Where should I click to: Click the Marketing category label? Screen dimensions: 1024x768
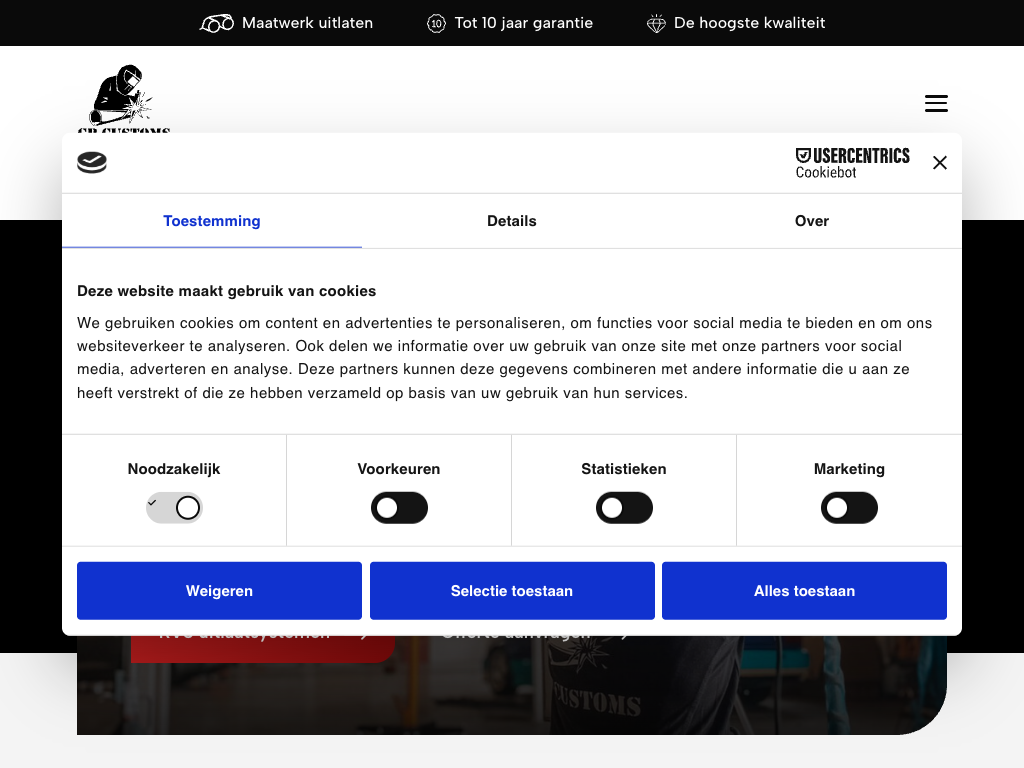pos(849,469)
